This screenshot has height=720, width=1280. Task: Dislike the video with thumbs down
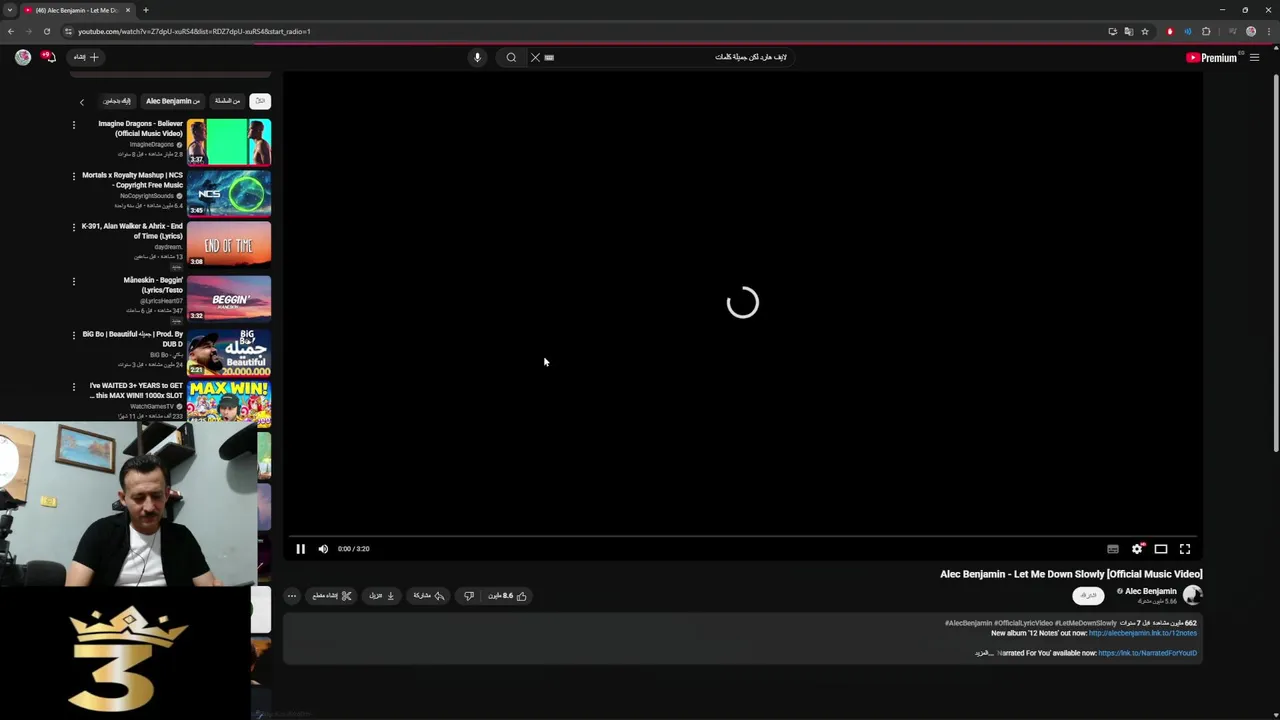[468, 596]
